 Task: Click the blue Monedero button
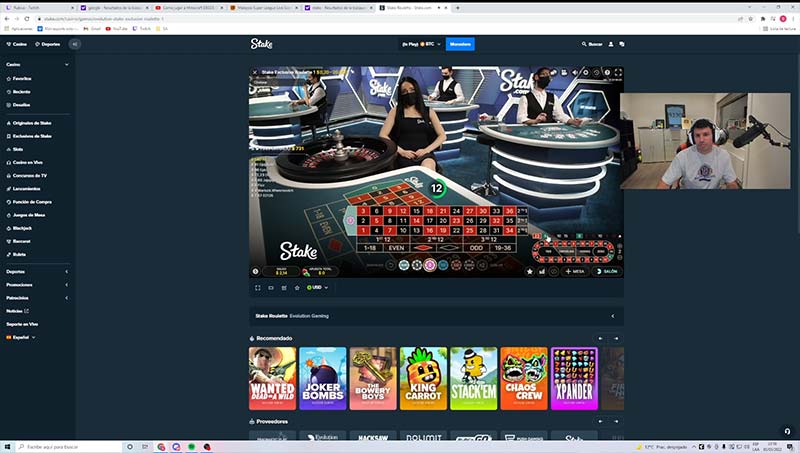coord(460,44)
